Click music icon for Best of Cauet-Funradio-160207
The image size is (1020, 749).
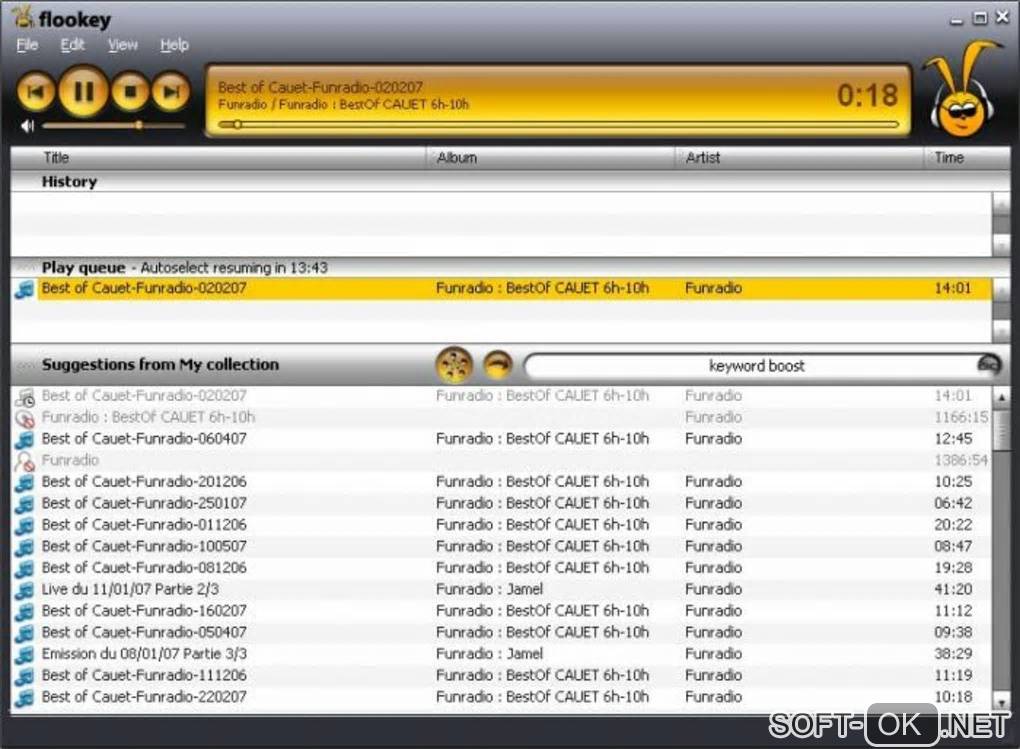click(x=25, y=611)
